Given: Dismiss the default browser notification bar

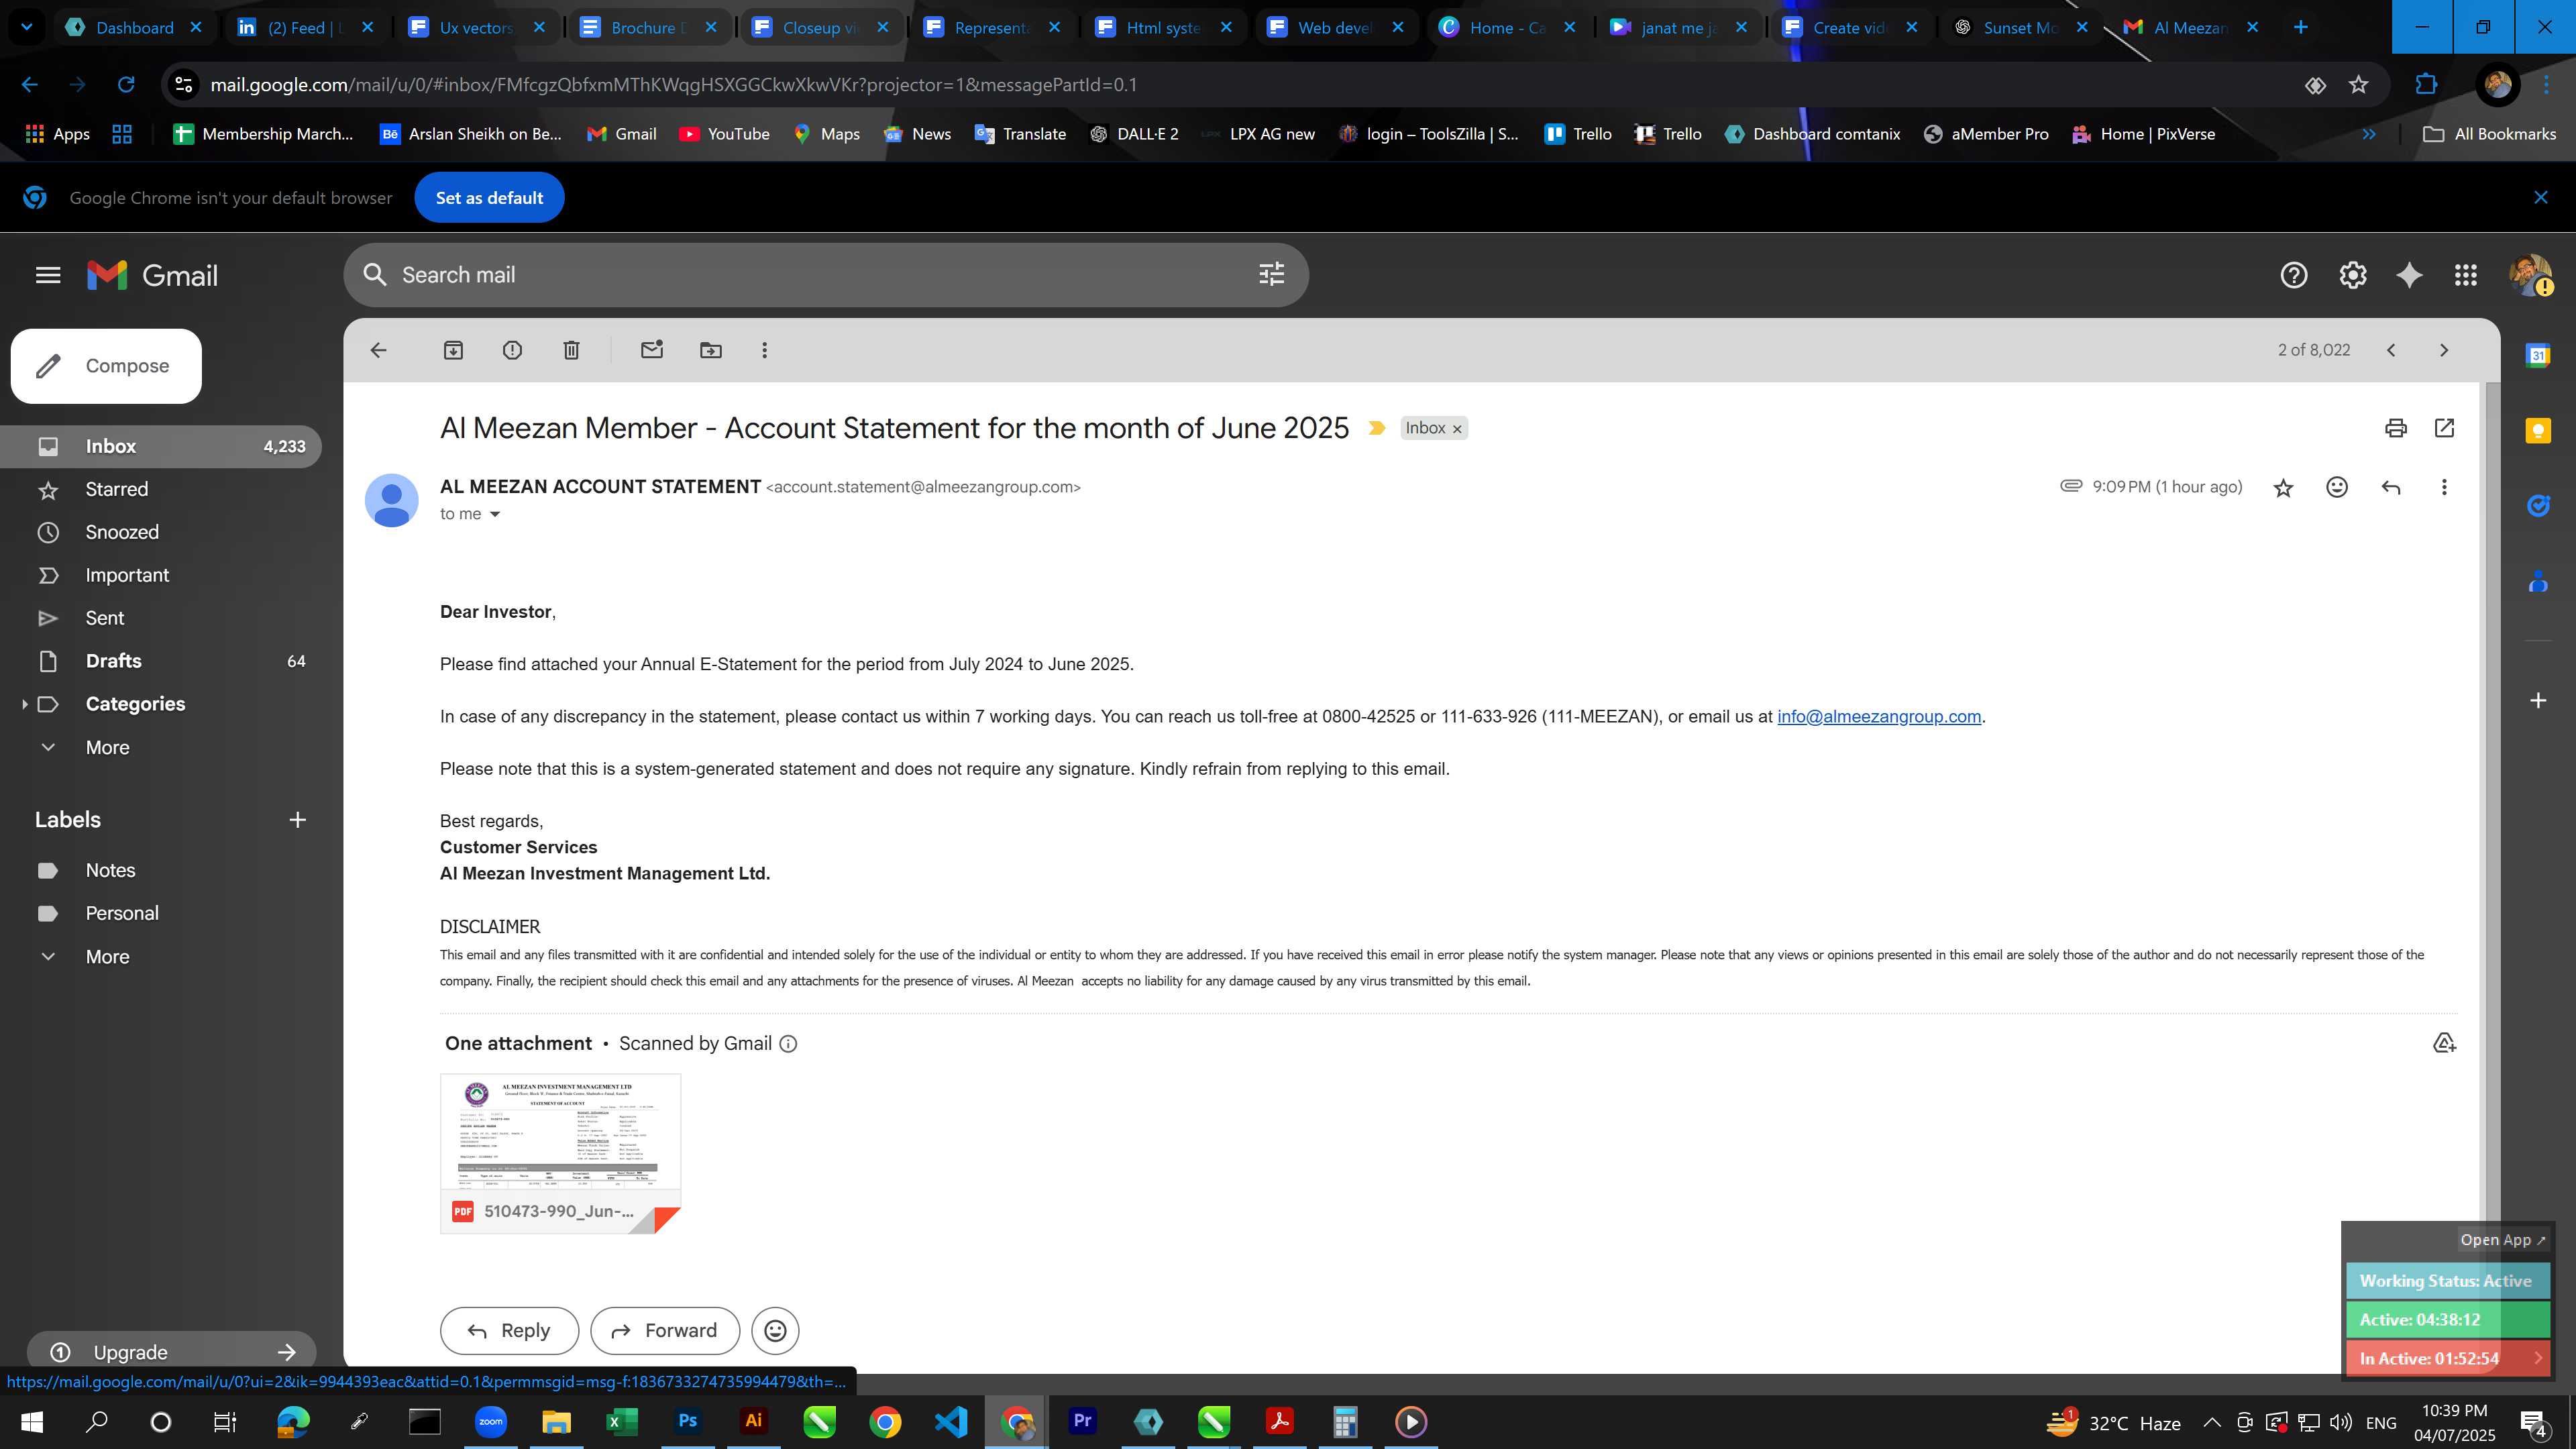Looking at the screenshot, I should (2541, 198).
